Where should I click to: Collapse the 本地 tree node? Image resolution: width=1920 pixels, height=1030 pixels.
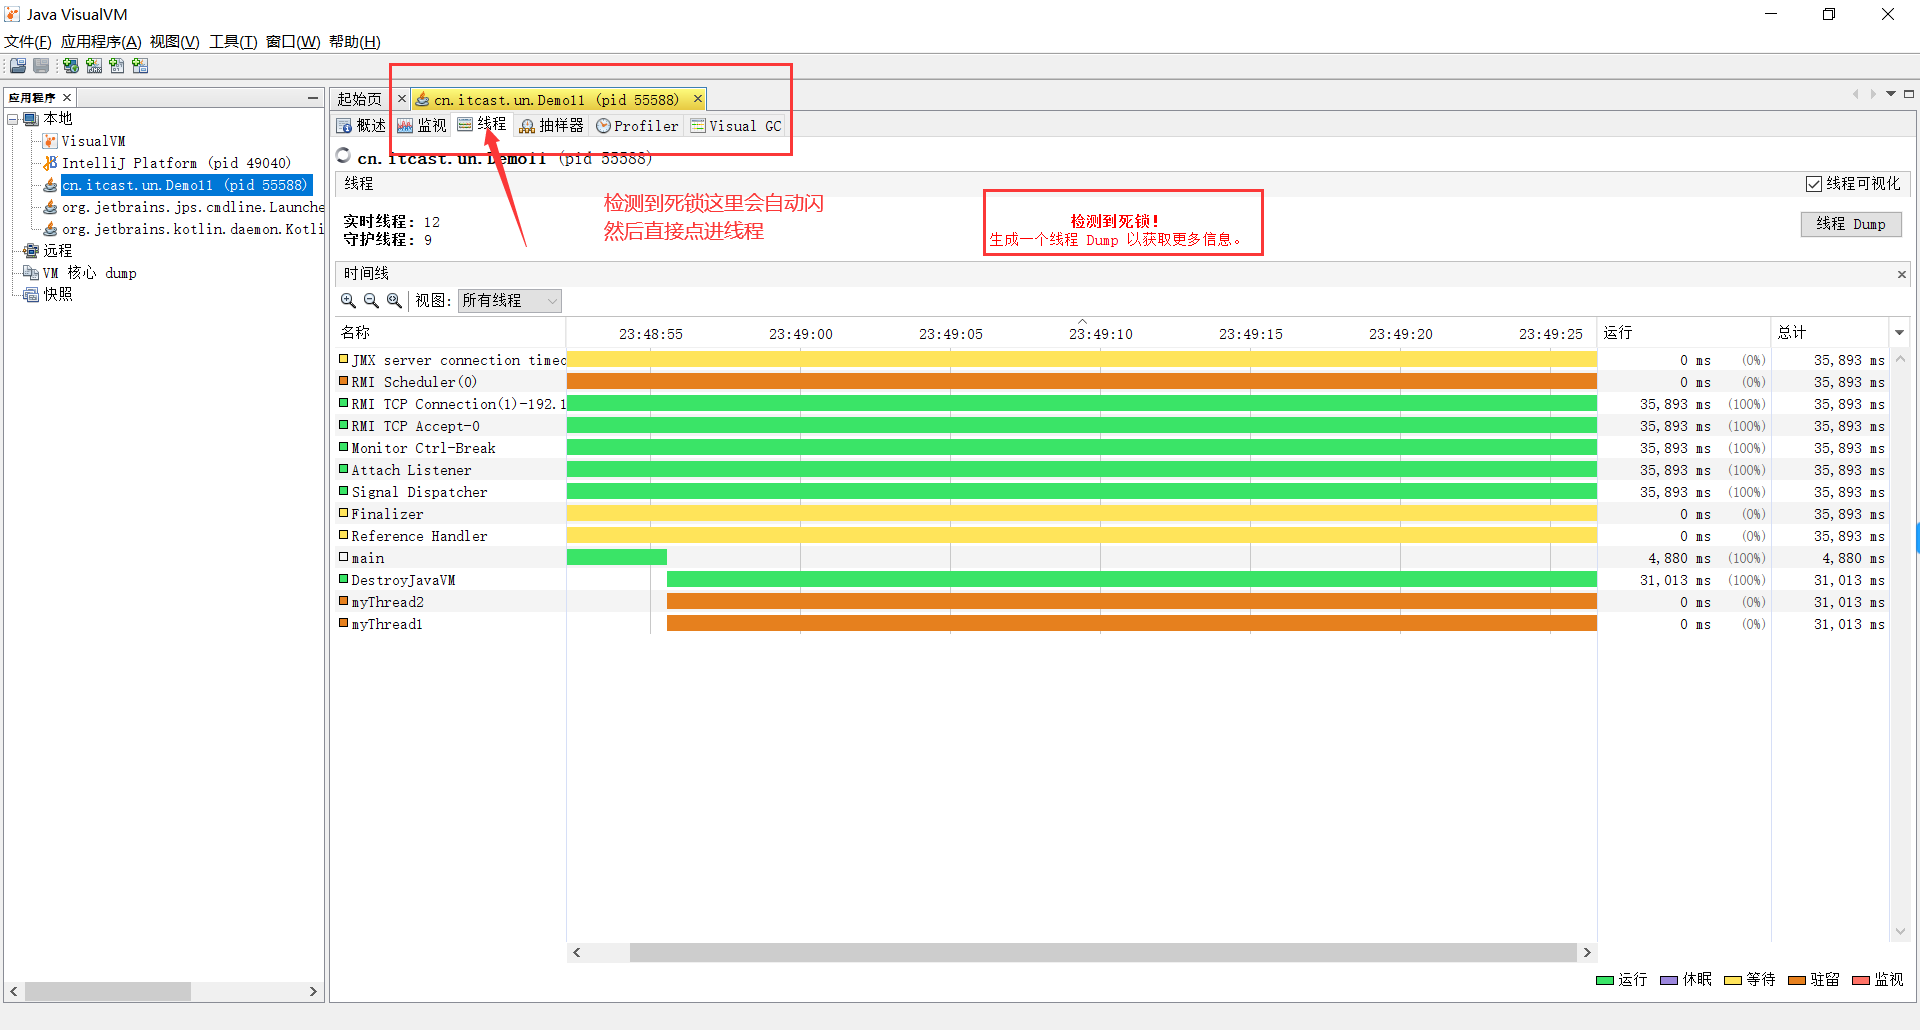pos(13,119)
